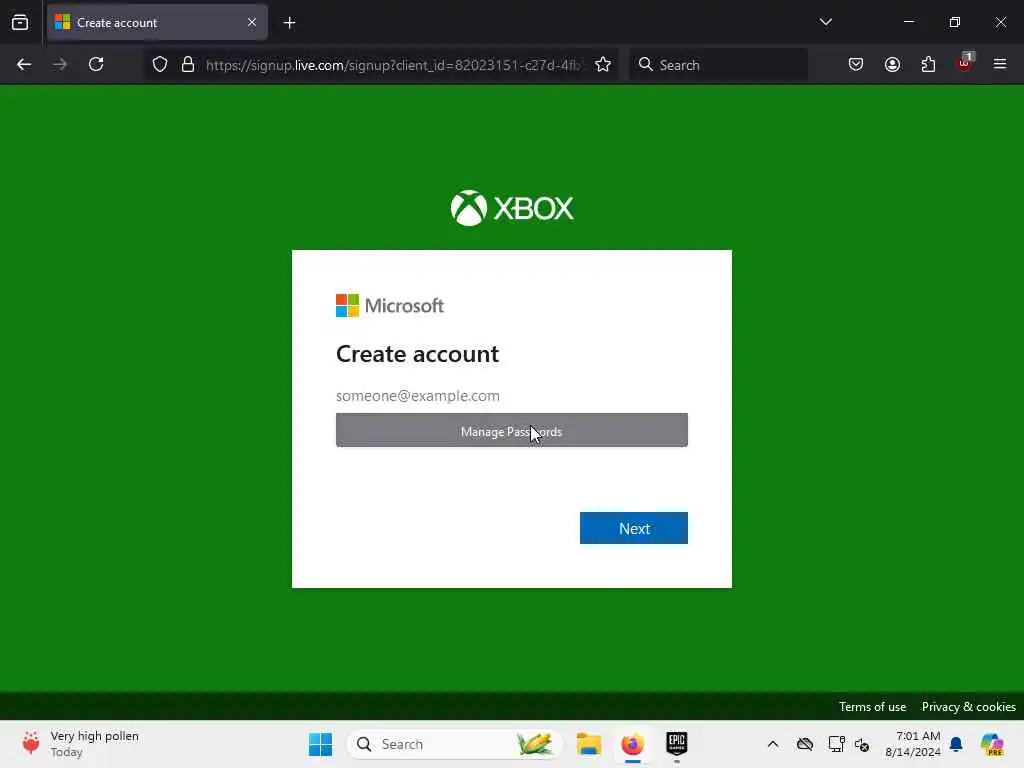The height and width of the screenshot is (768, 1024).
Task: Open the Copilot preview taskbar icon
Action: coord(992,744)
